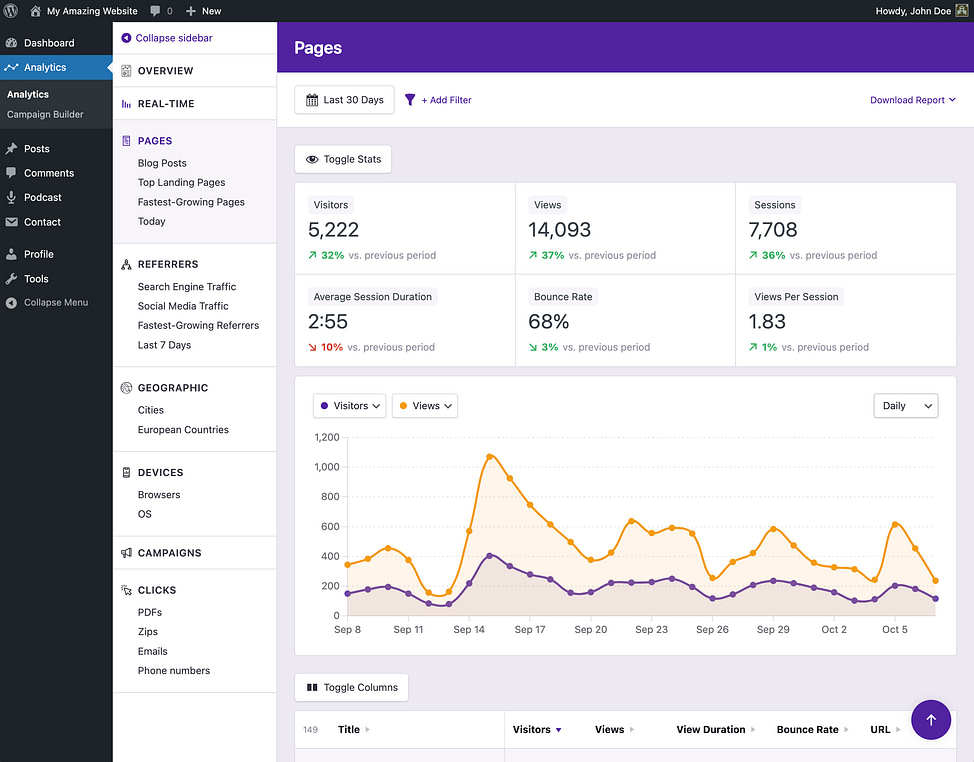Image resolution: width=974 pixels, height=762 pixels.
Task: Select Campaign Builder in the admin submenu
Action: [45, 114]
